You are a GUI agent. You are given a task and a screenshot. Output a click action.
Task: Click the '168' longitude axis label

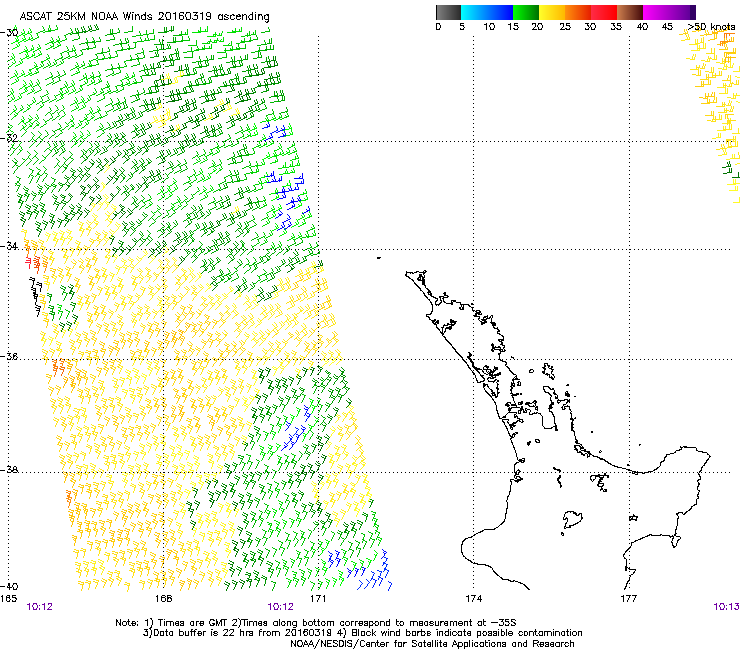[x=163, y=599]
